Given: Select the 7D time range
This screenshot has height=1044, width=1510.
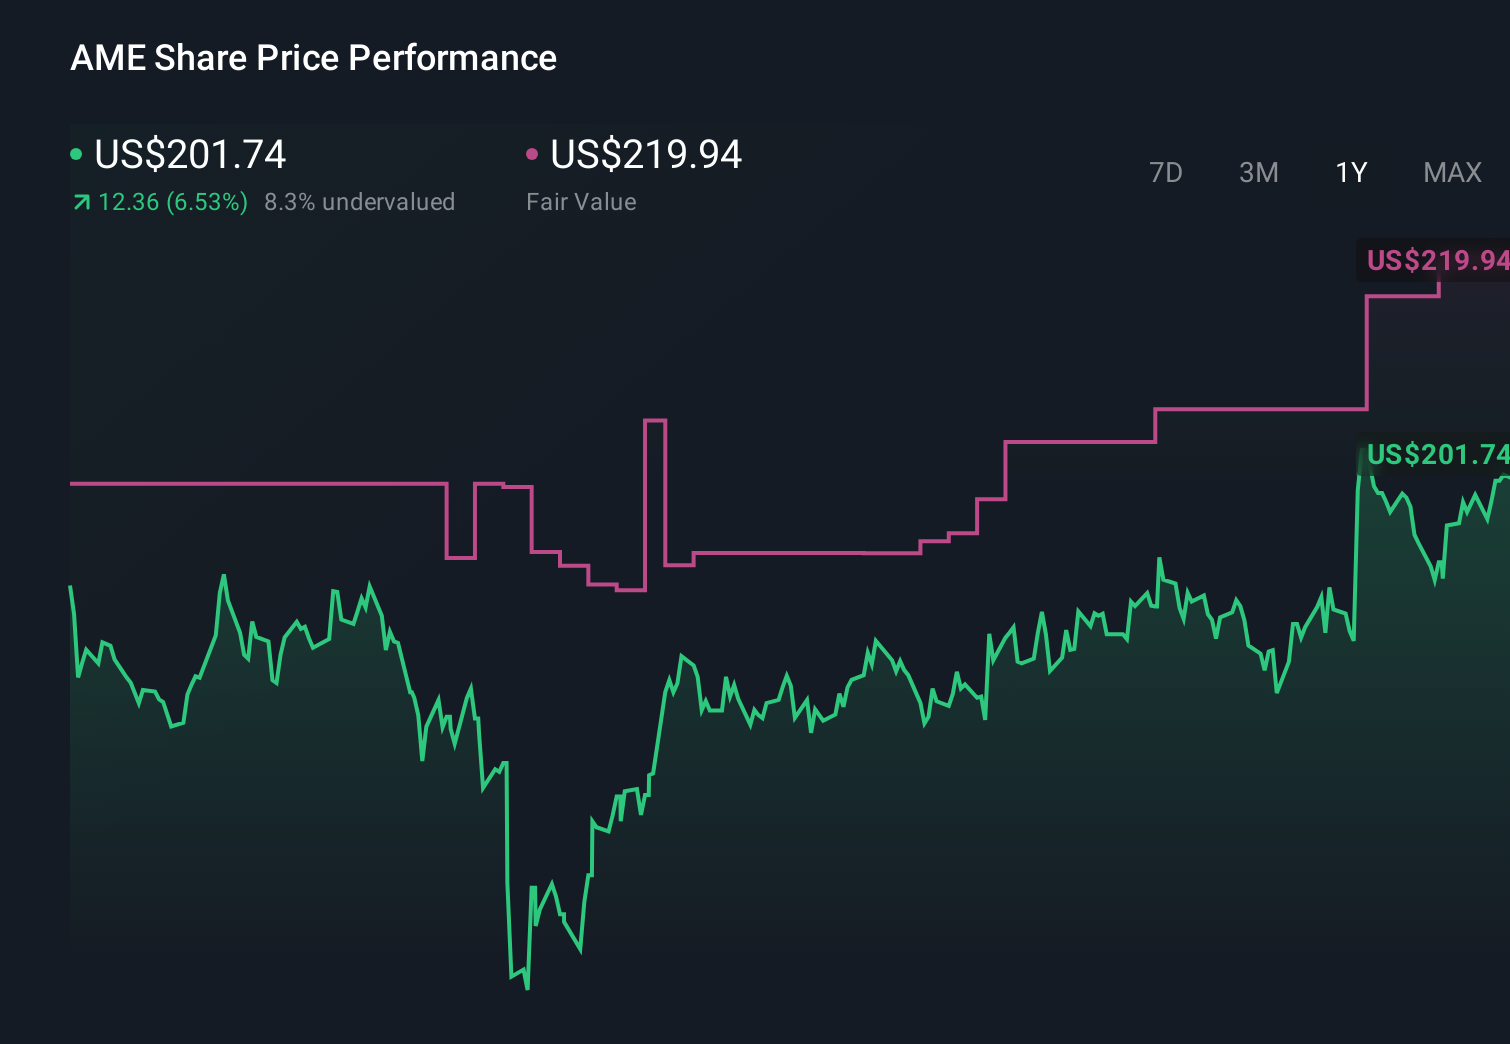Looking at the screenshot, I should click(x=1166, y=172).
